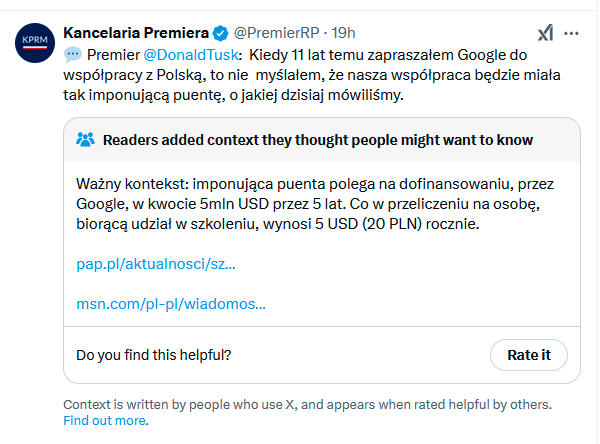Open the Grok xAI icon
The image size is (600, 444).
tap(545, 33)
